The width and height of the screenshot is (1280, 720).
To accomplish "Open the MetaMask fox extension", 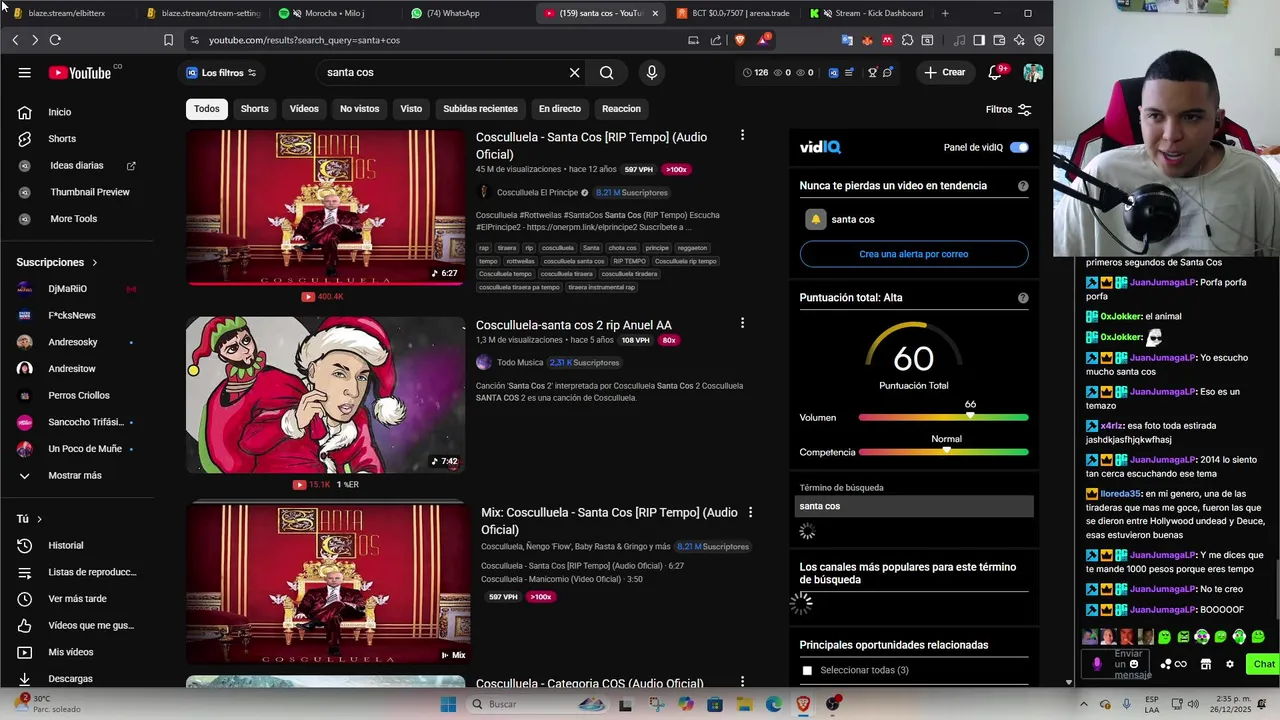I will coord(867,40).
